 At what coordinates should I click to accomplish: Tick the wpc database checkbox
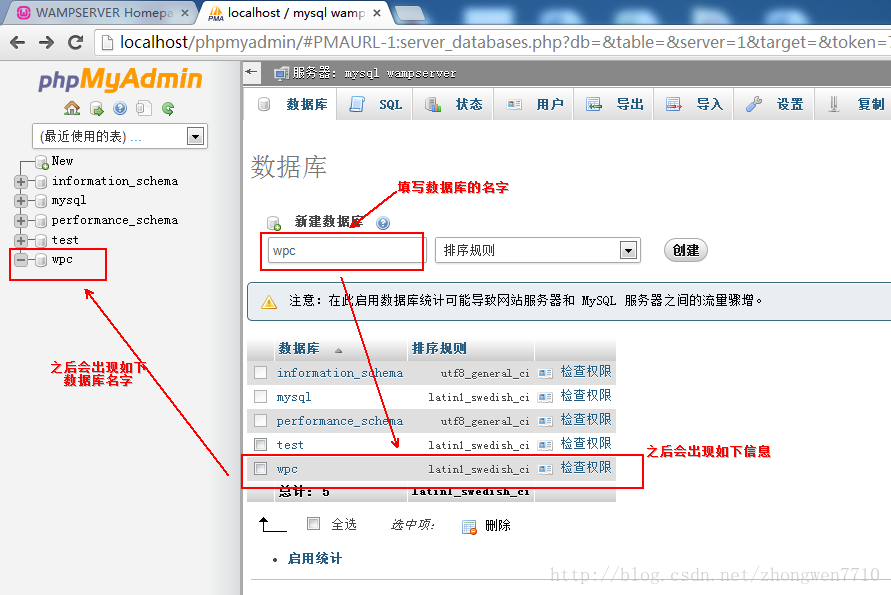[260, 468]
